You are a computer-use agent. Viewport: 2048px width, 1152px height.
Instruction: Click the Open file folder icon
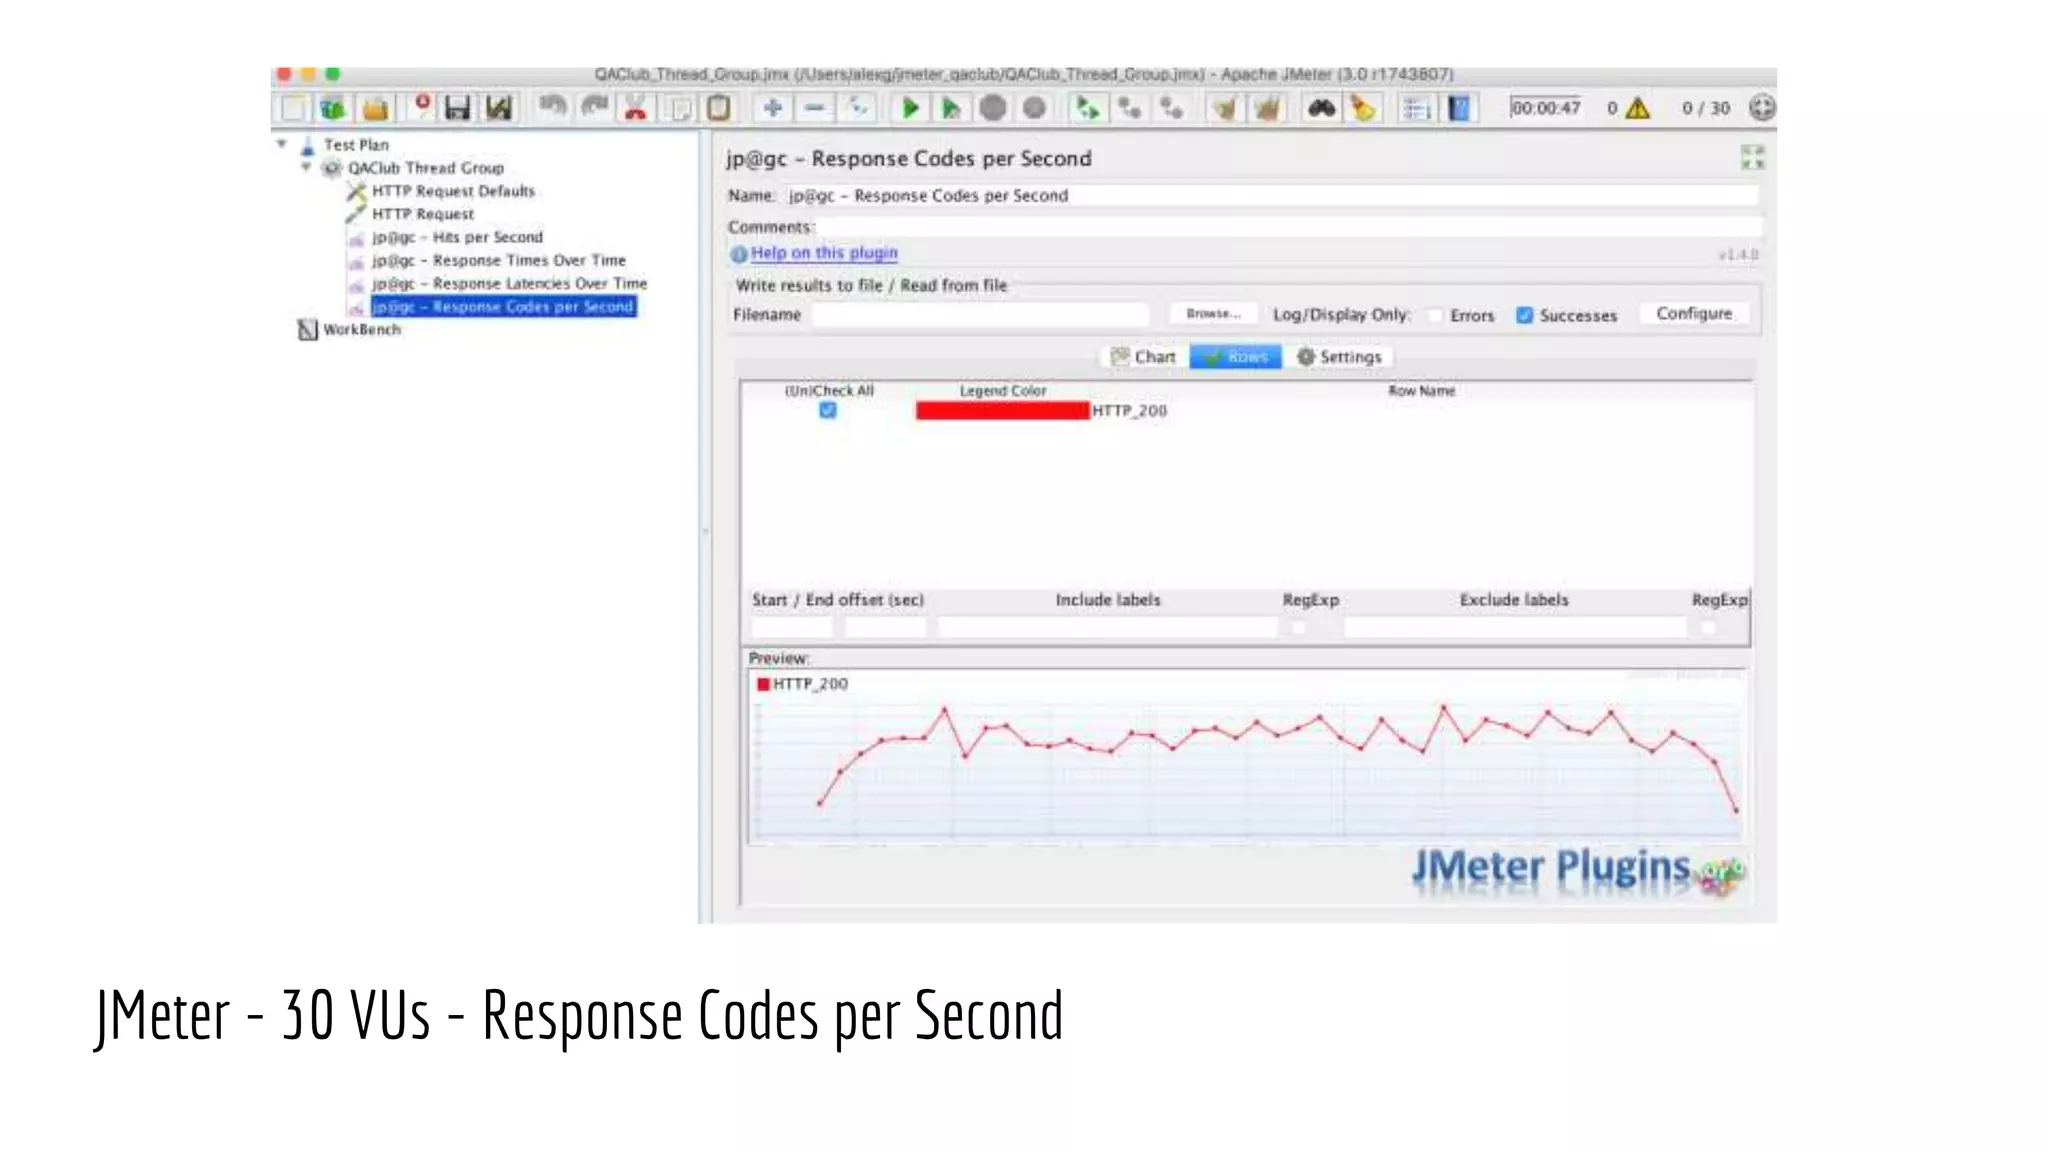tap(375, 108)
